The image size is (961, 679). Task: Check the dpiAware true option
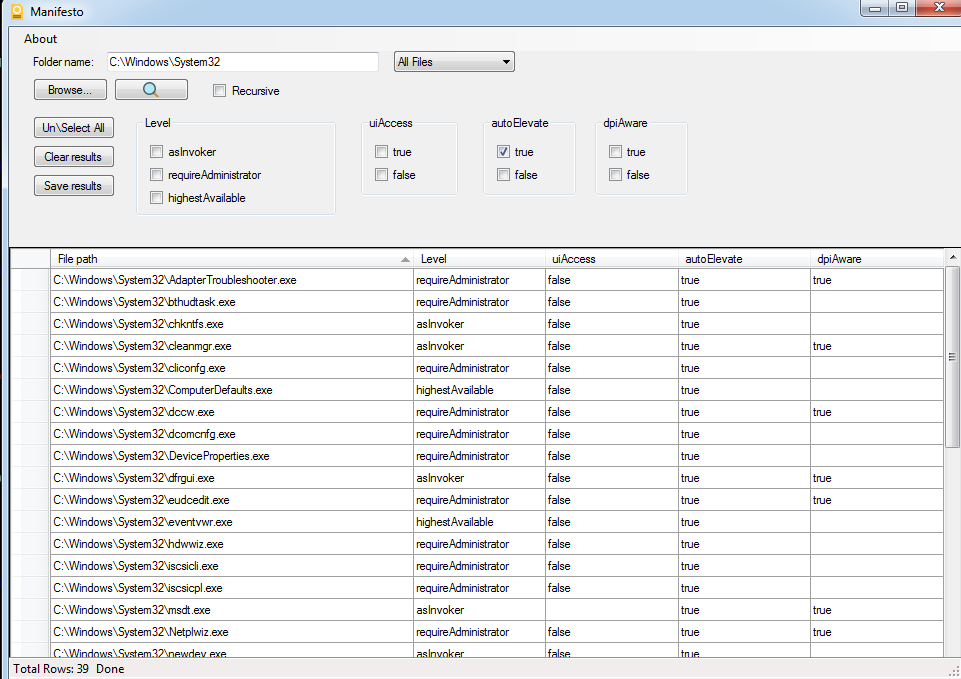[x=616, y=152]
